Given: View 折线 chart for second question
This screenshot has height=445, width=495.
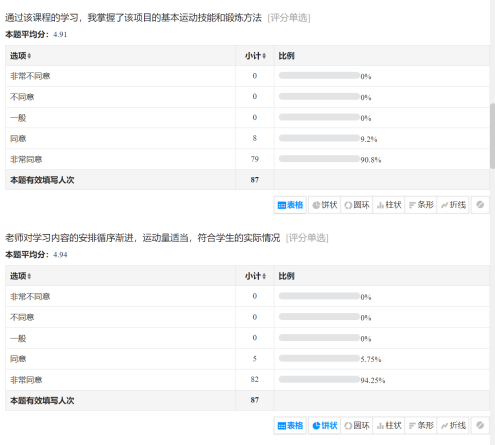Looking at the screenshot, I should [453, 426].
